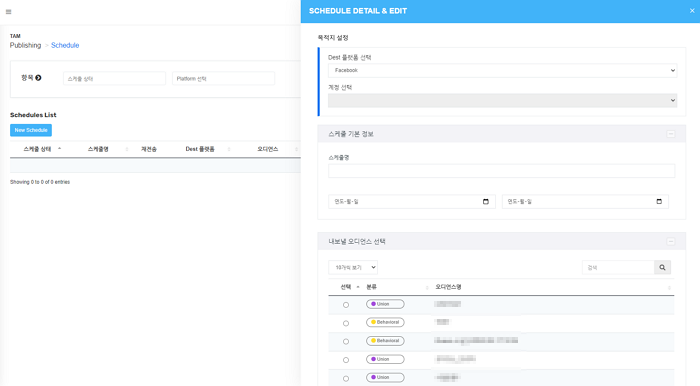Click the Publishing breadcrumb
Screen dimensions: 700x386
[25, 45]
